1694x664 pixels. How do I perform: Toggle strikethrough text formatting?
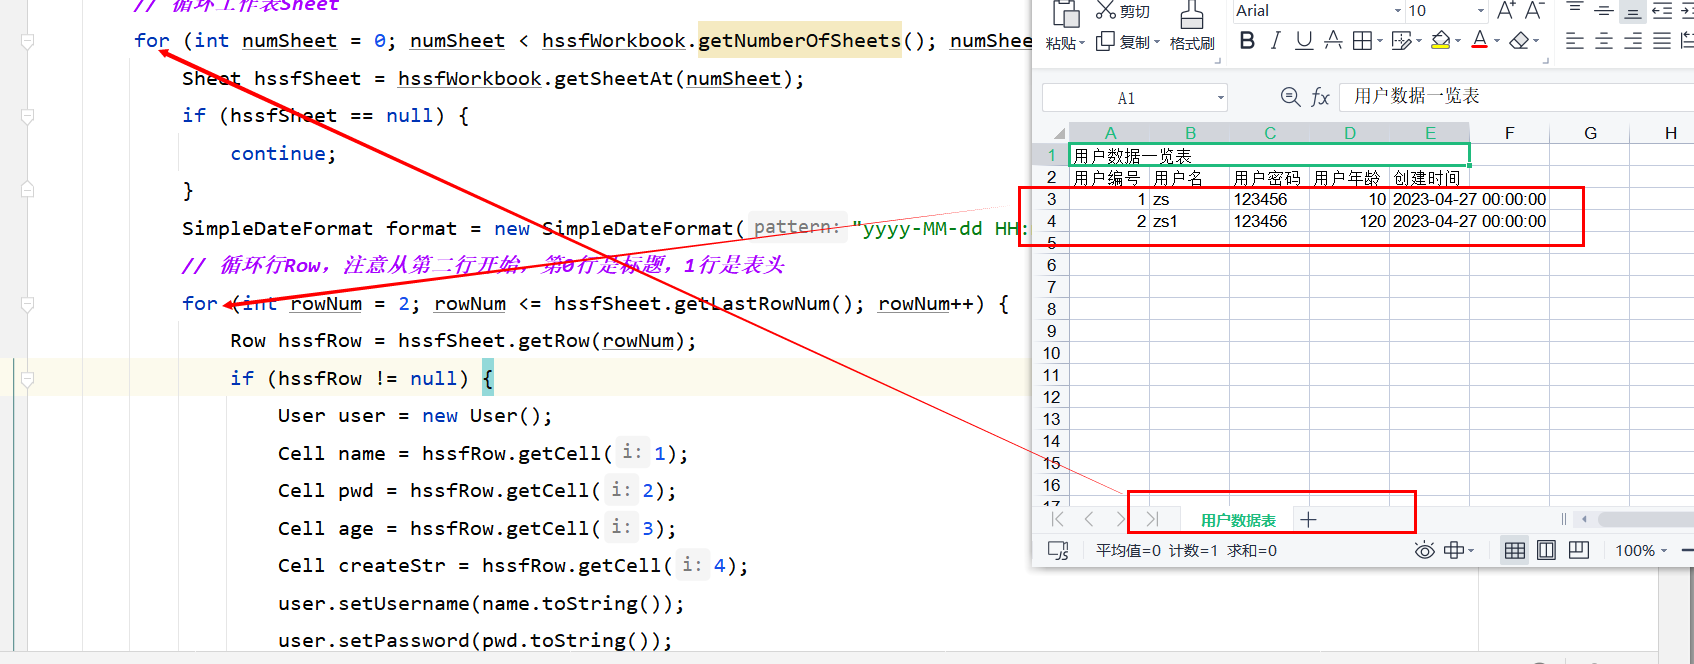click(1333, 41)
